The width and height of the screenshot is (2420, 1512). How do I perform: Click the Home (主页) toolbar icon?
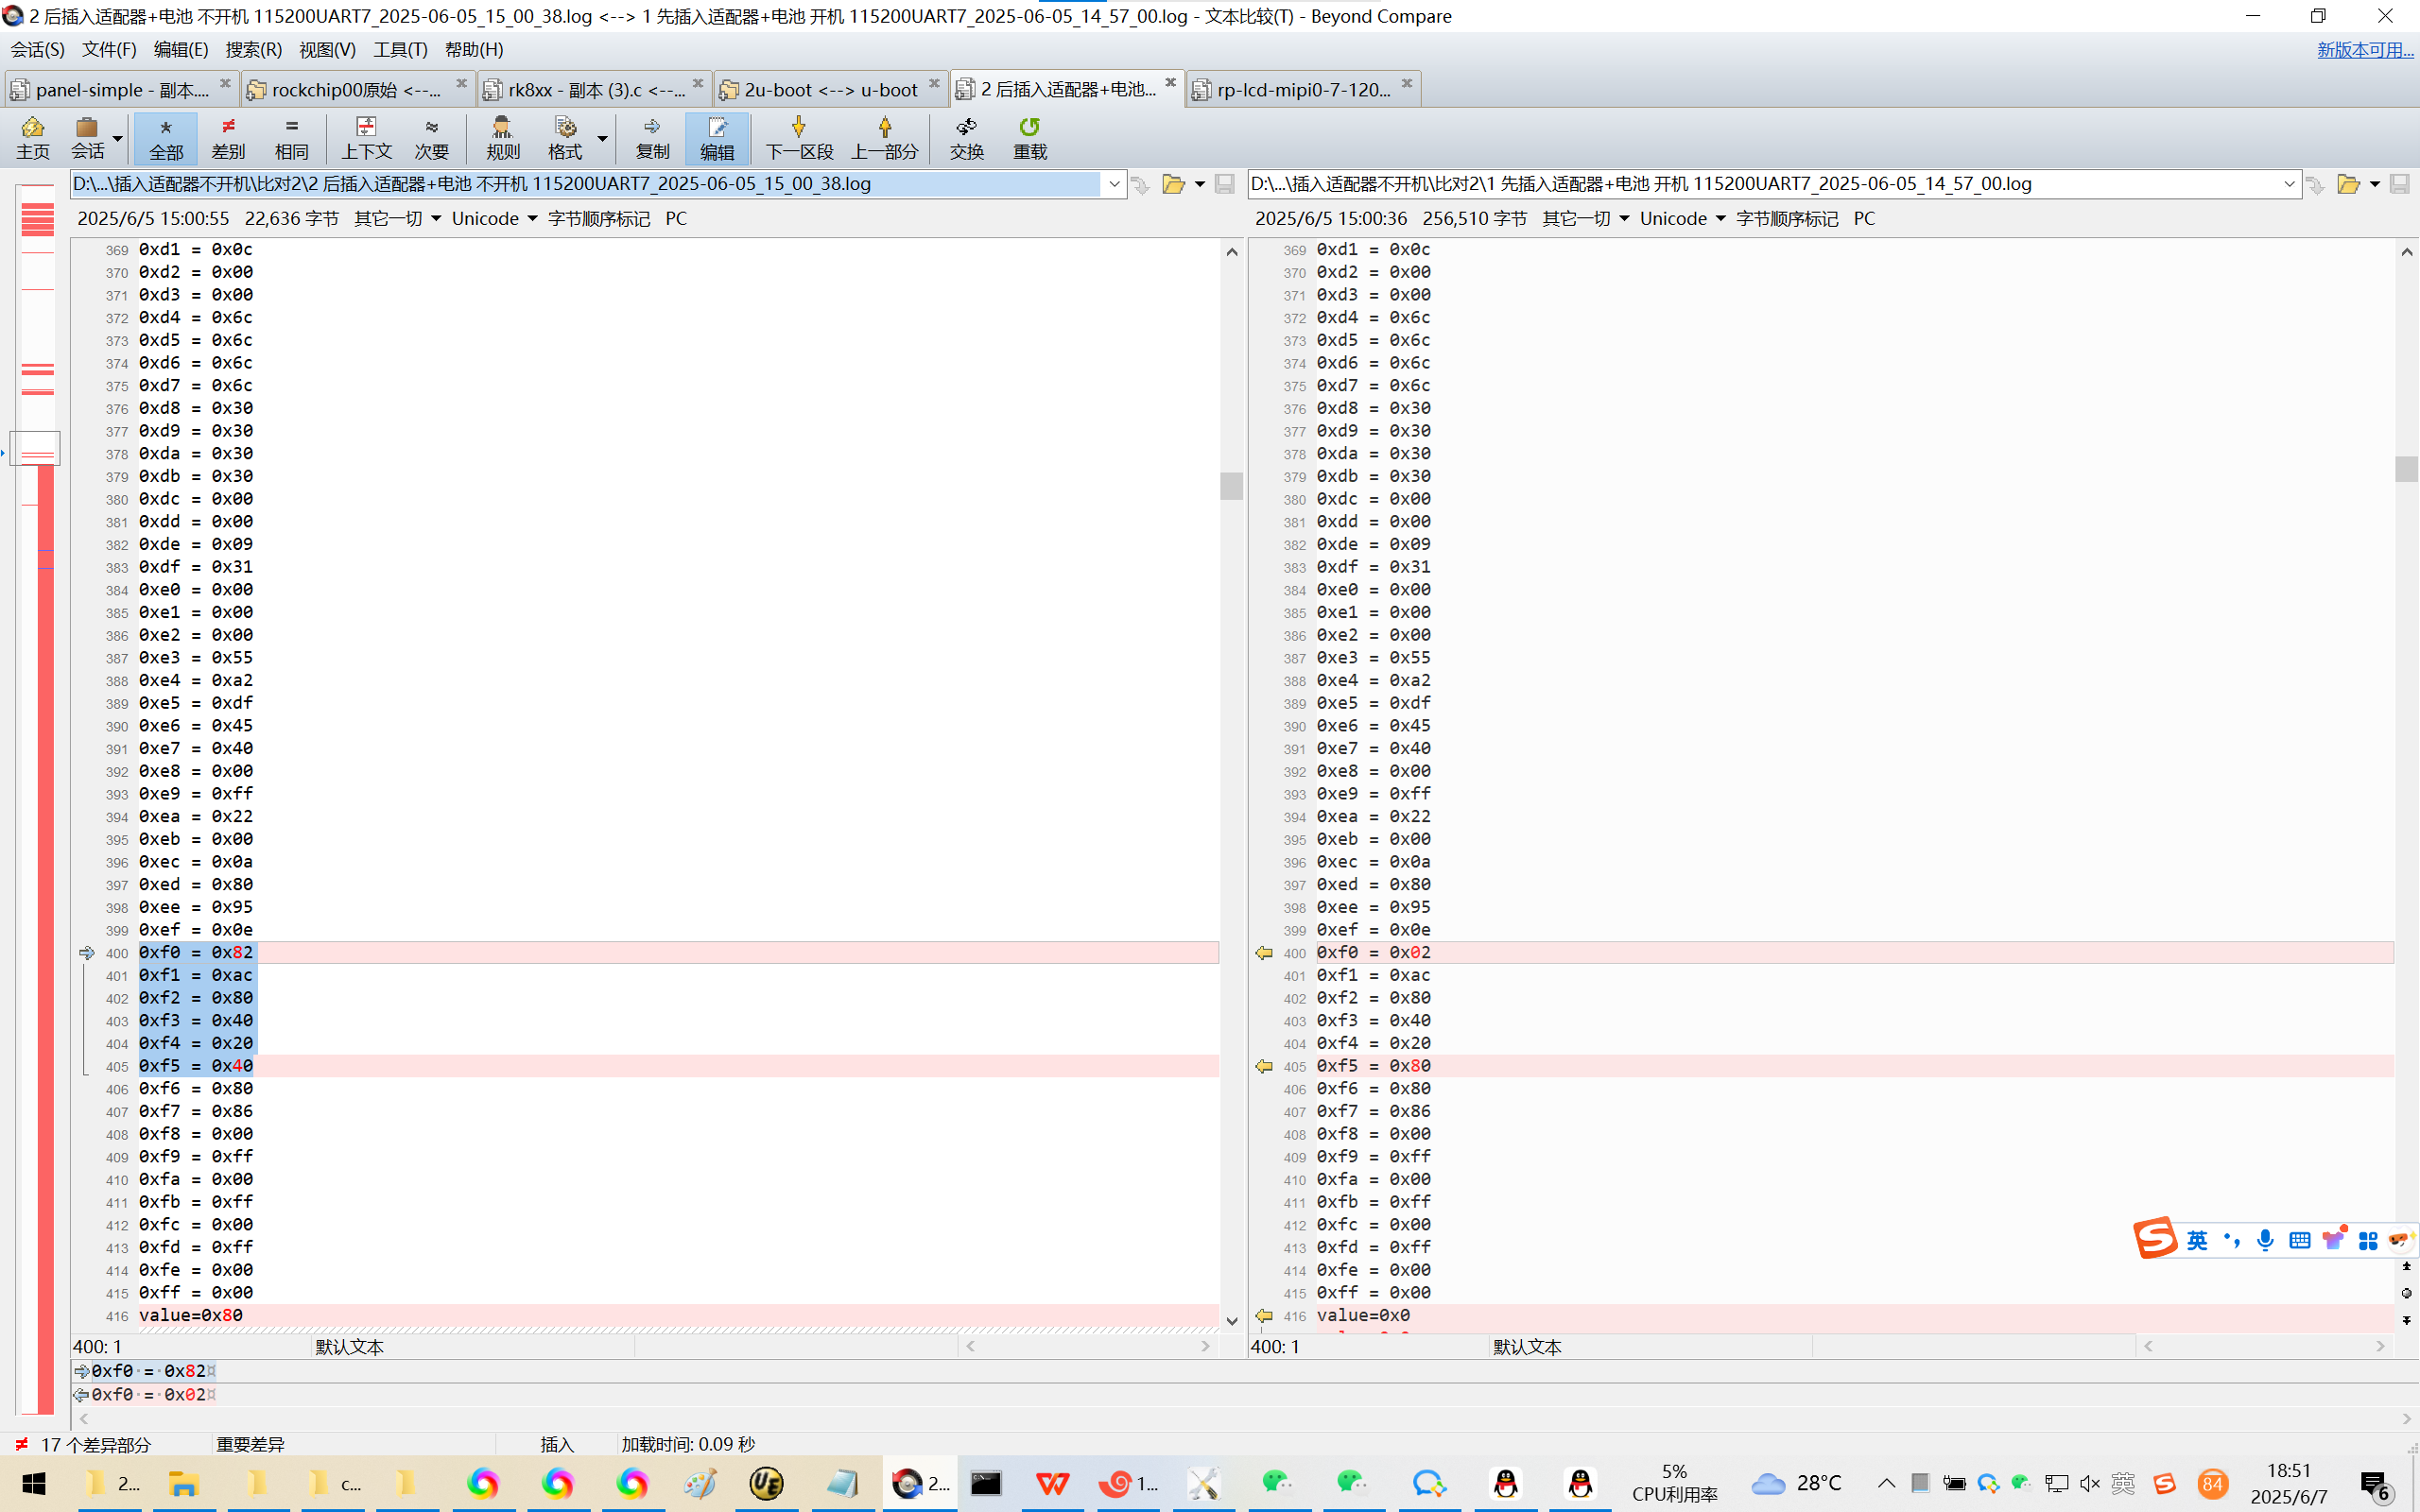[x=32, y=138]
